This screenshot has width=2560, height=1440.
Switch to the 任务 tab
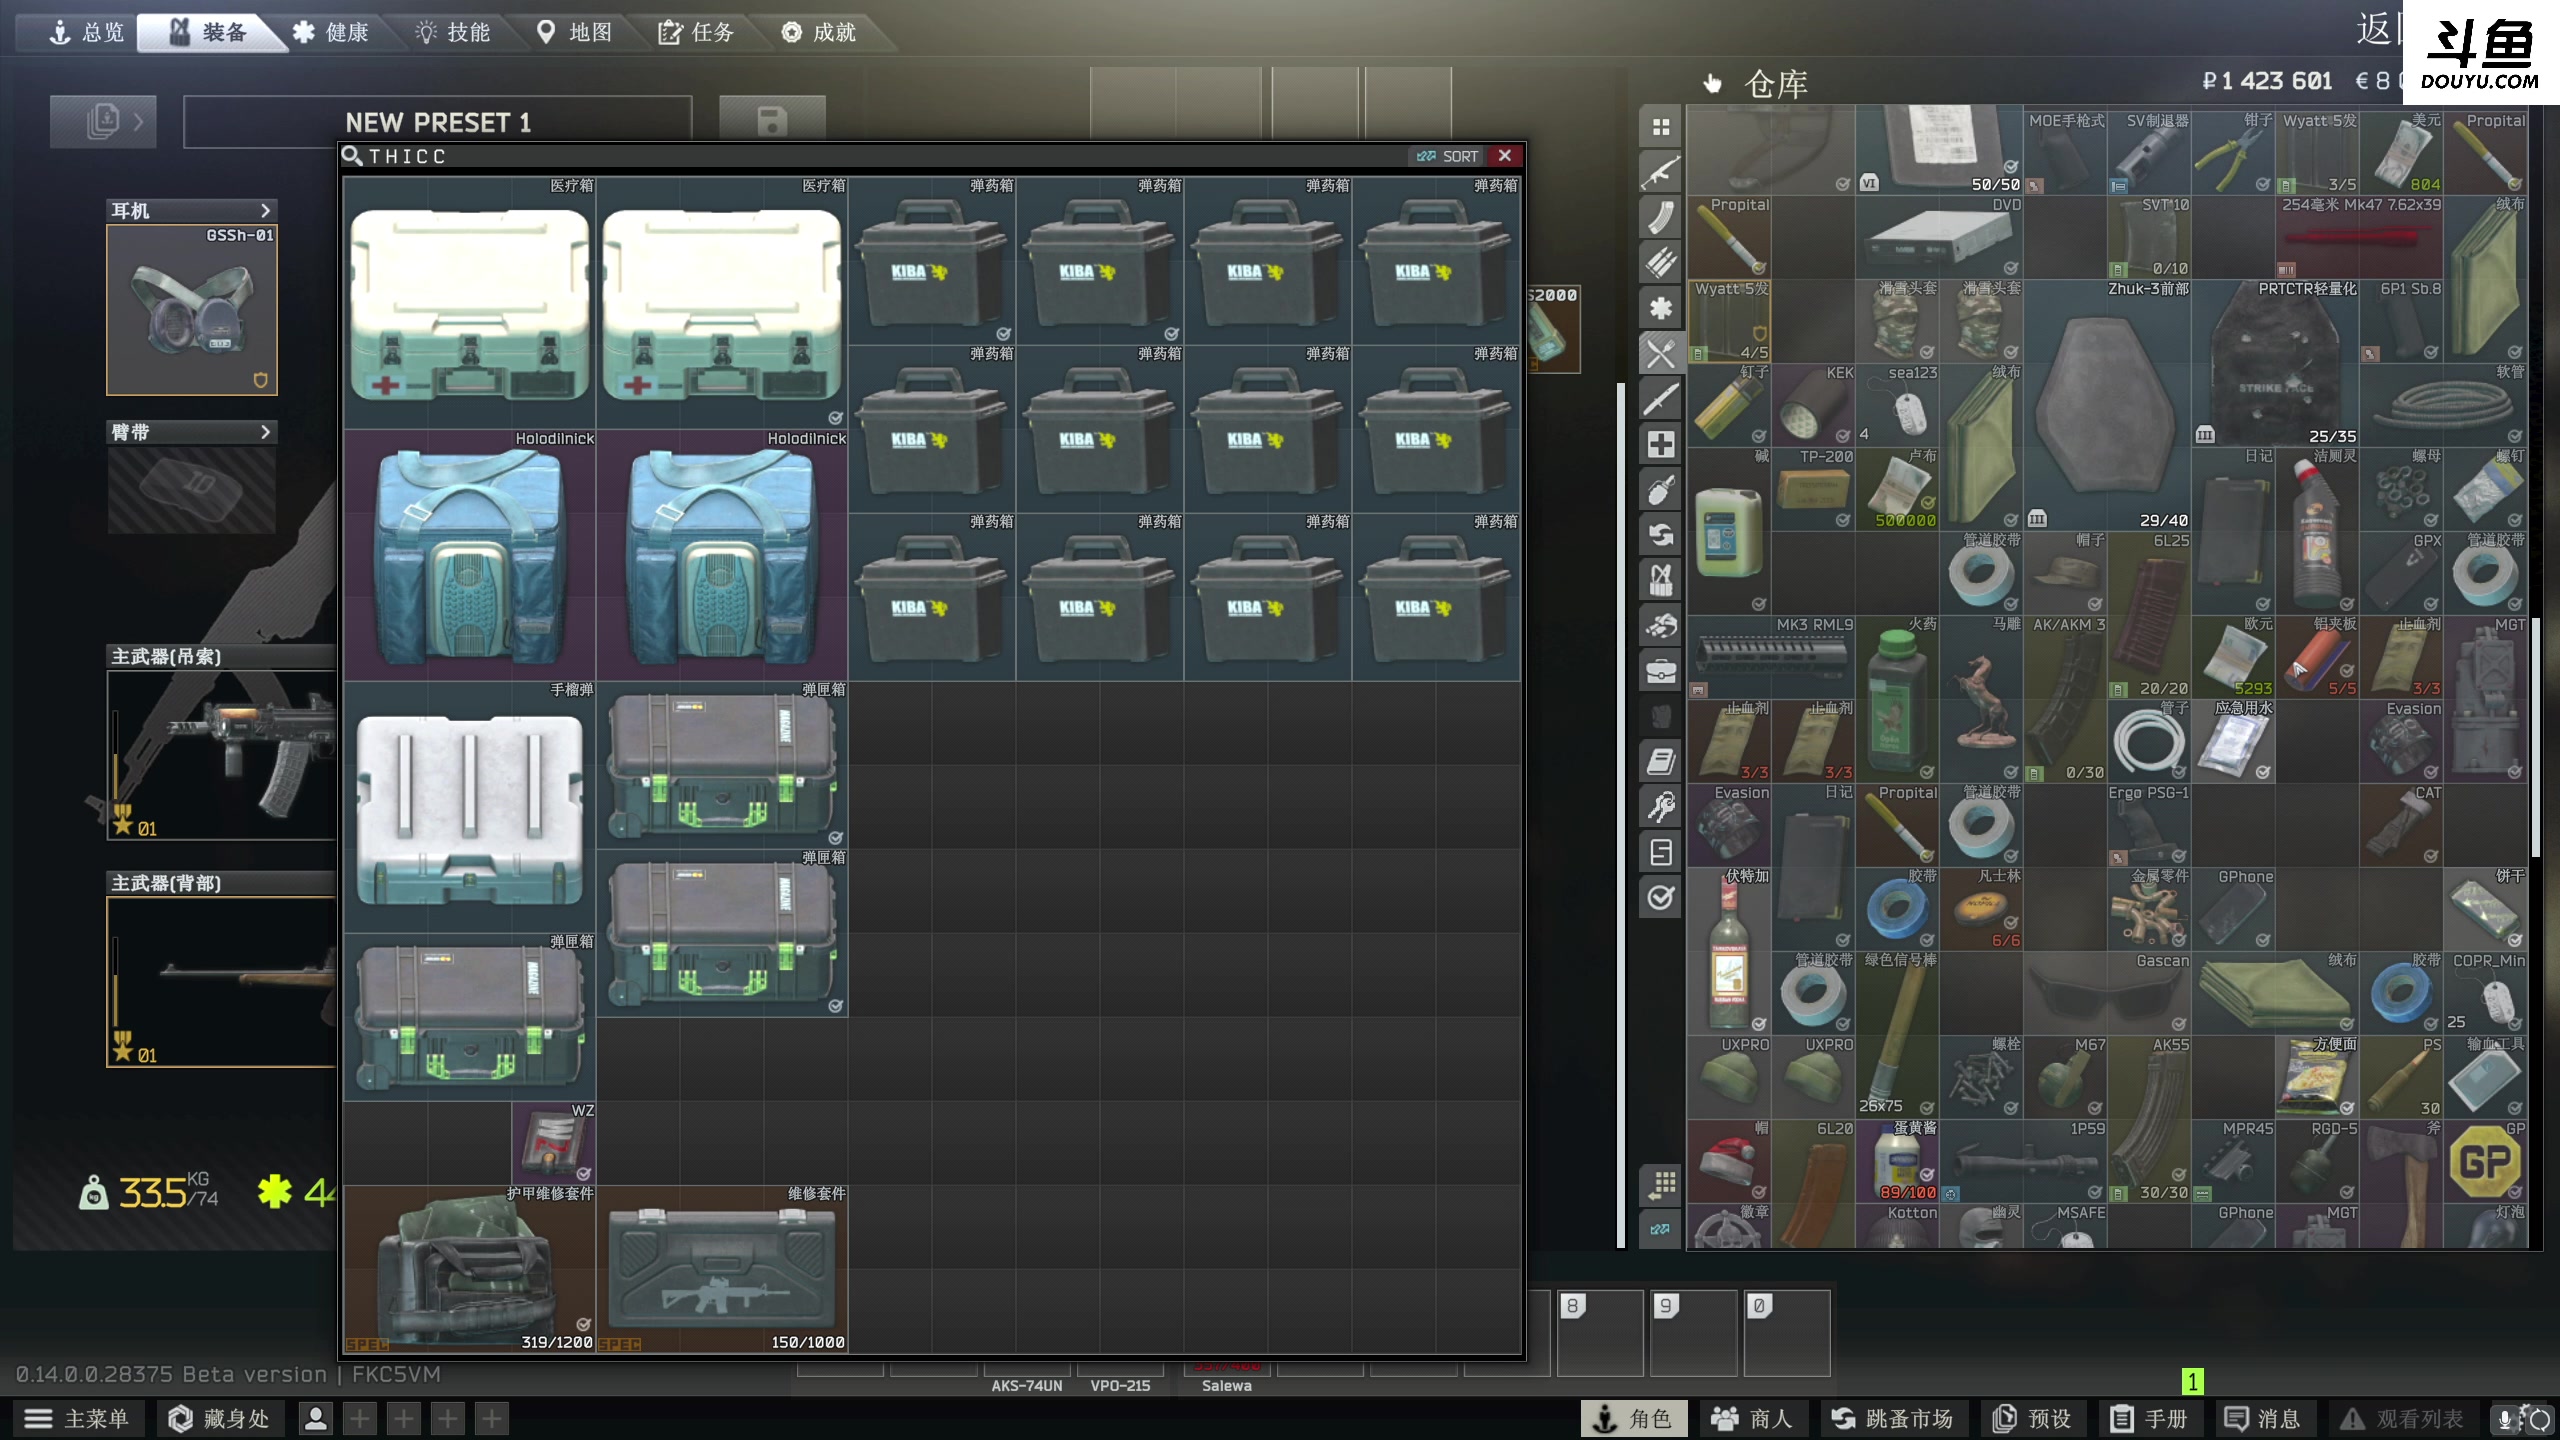pos(697,33)
